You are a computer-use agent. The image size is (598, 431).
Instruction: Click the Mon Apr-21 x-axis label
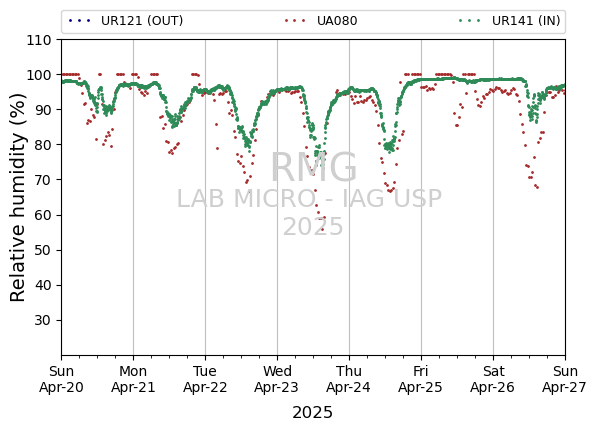coord(133,379)
